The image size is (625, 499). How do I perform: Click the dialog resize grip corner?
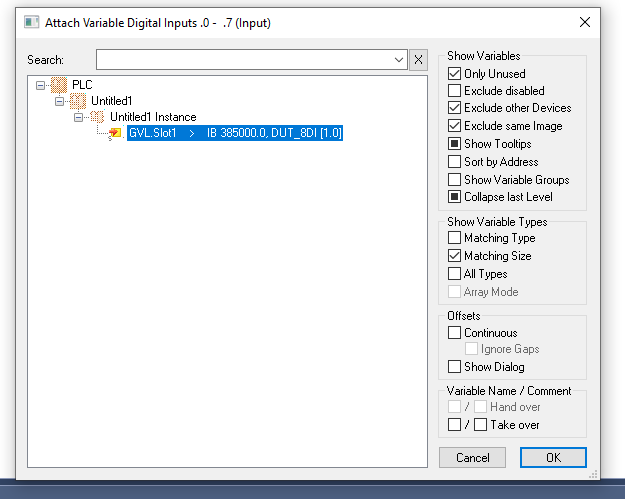coord(593,473)
